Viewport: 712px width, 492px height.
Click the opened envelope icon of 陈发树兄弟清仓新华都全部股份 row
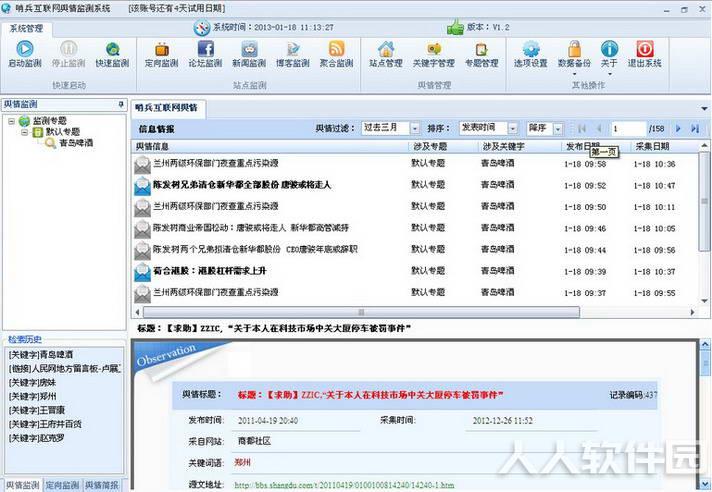(142, 186)
